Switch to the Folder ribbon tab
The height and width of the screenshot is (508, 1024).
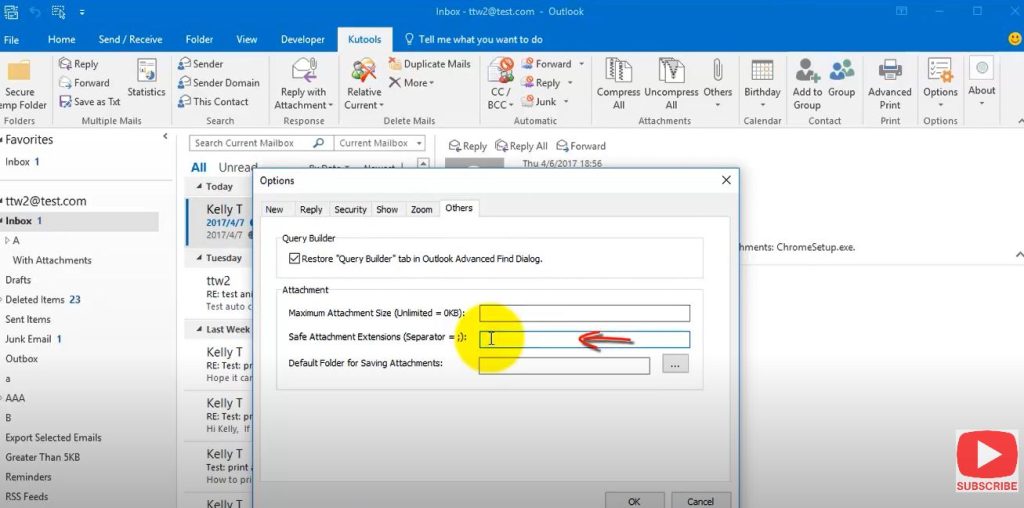[199, 39]
